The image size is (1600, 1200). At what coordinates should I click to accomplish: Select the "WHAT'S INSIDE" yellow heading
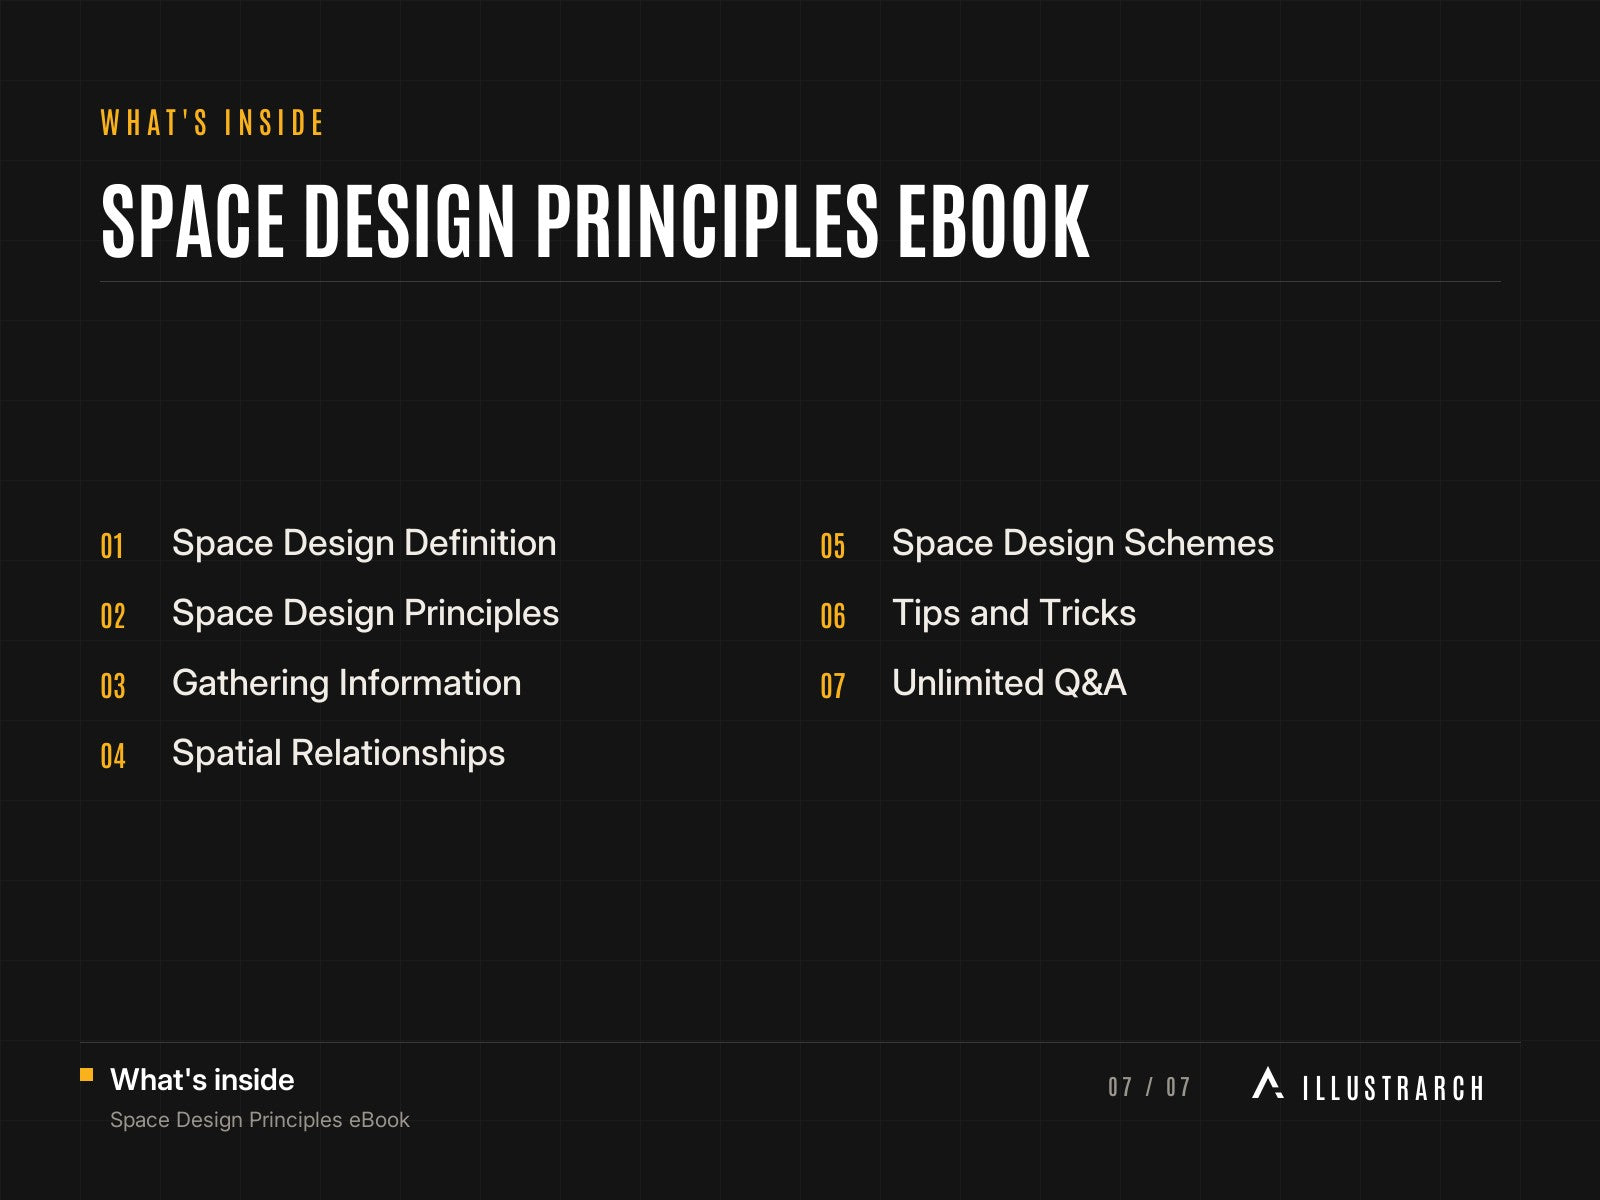pos(212,123)
